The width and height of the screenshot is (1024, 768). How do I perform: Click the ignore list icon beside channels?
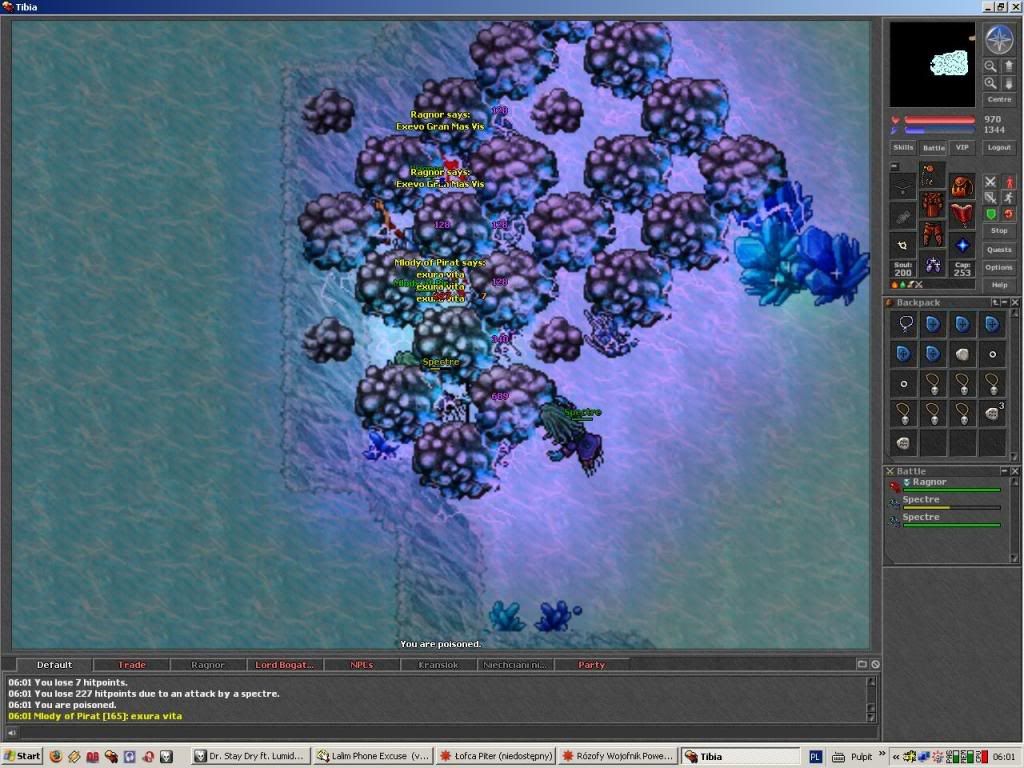pos(875,664)
